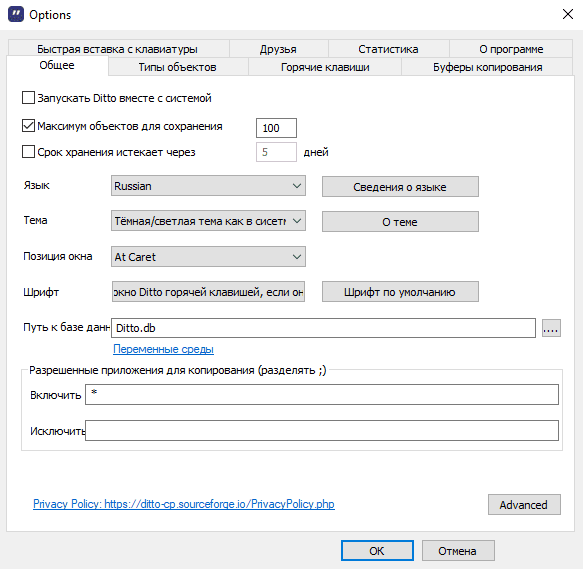Open the Язык dropdown showing Russian

click(x=208, y=186)
